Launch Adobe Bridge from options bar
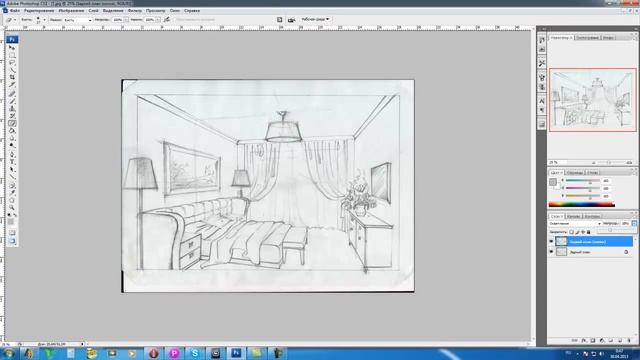Viewport: 640px width, 360px height. click(x=291, y=20)
